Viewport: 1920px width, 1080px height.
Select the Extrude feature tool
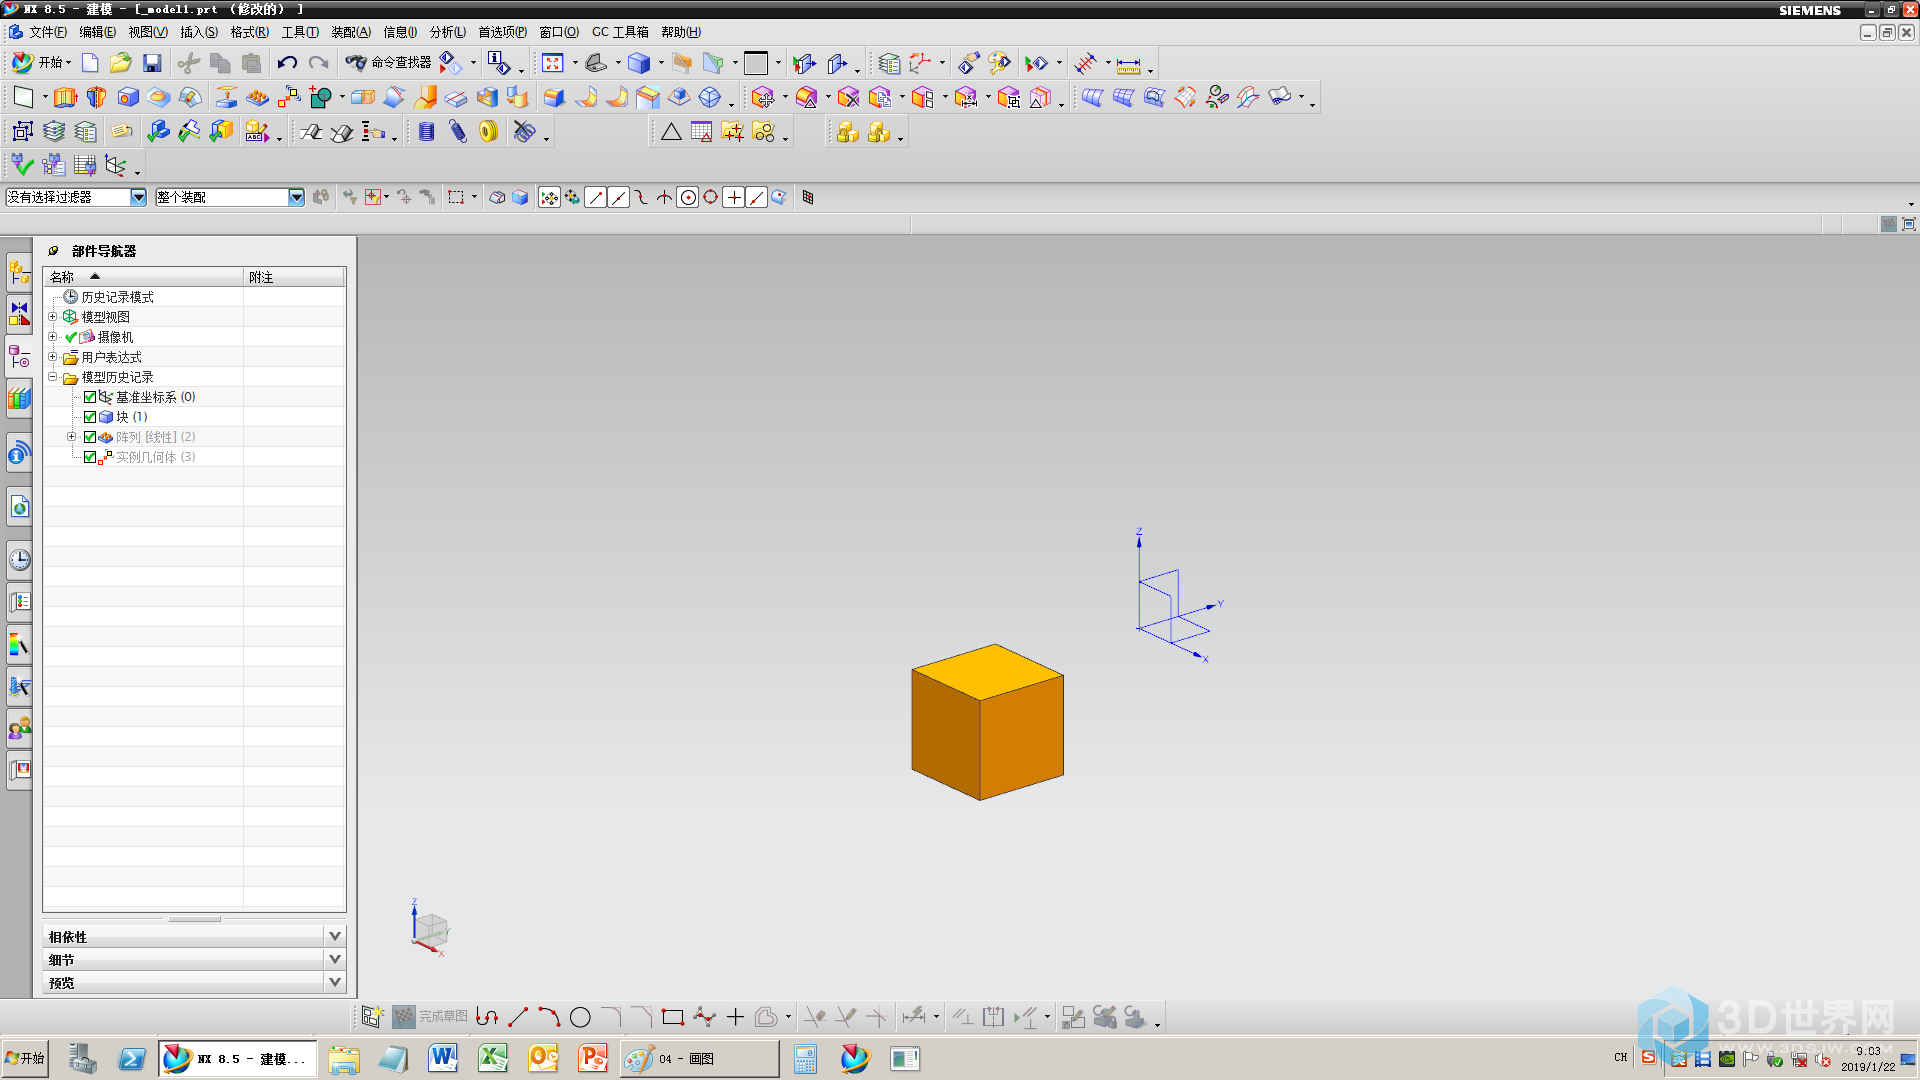pos(65,97)
